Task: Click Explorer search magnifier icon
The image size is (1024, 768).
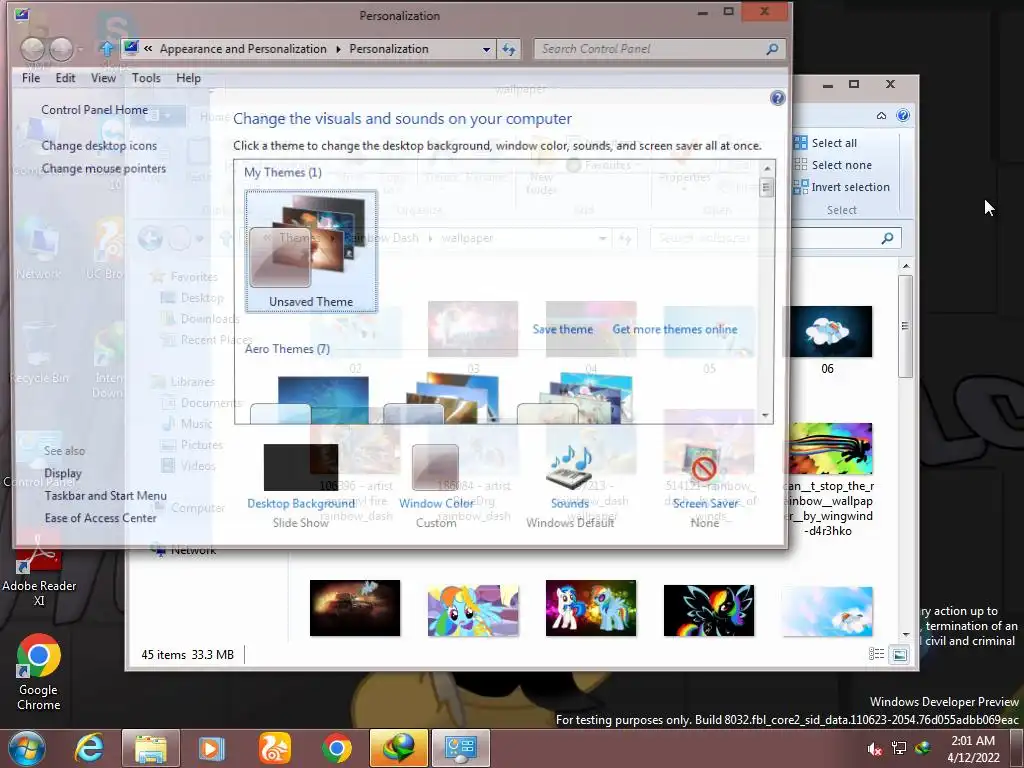Action: click(887, 238)
